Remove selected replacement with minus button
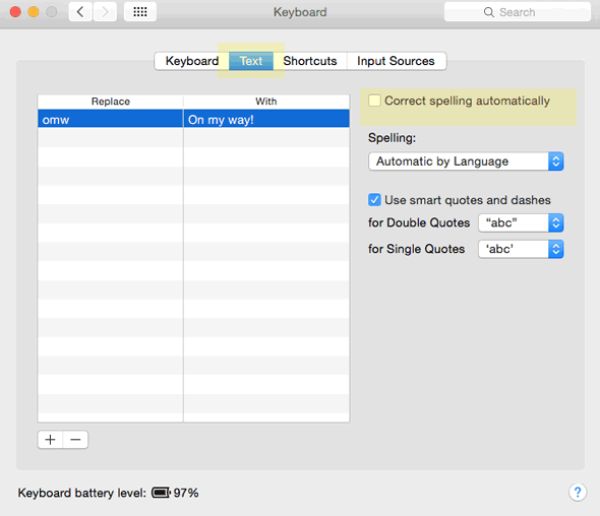 [x=76, y=440]
